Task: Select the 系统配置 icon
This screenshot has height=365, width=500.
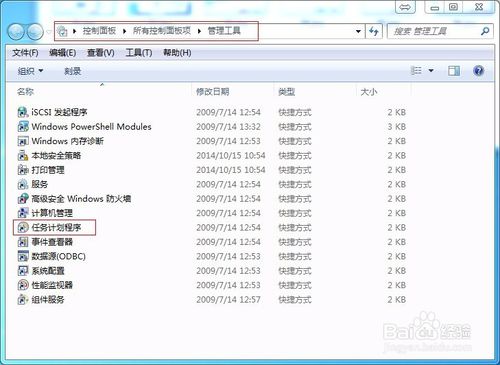Action: 23,271
